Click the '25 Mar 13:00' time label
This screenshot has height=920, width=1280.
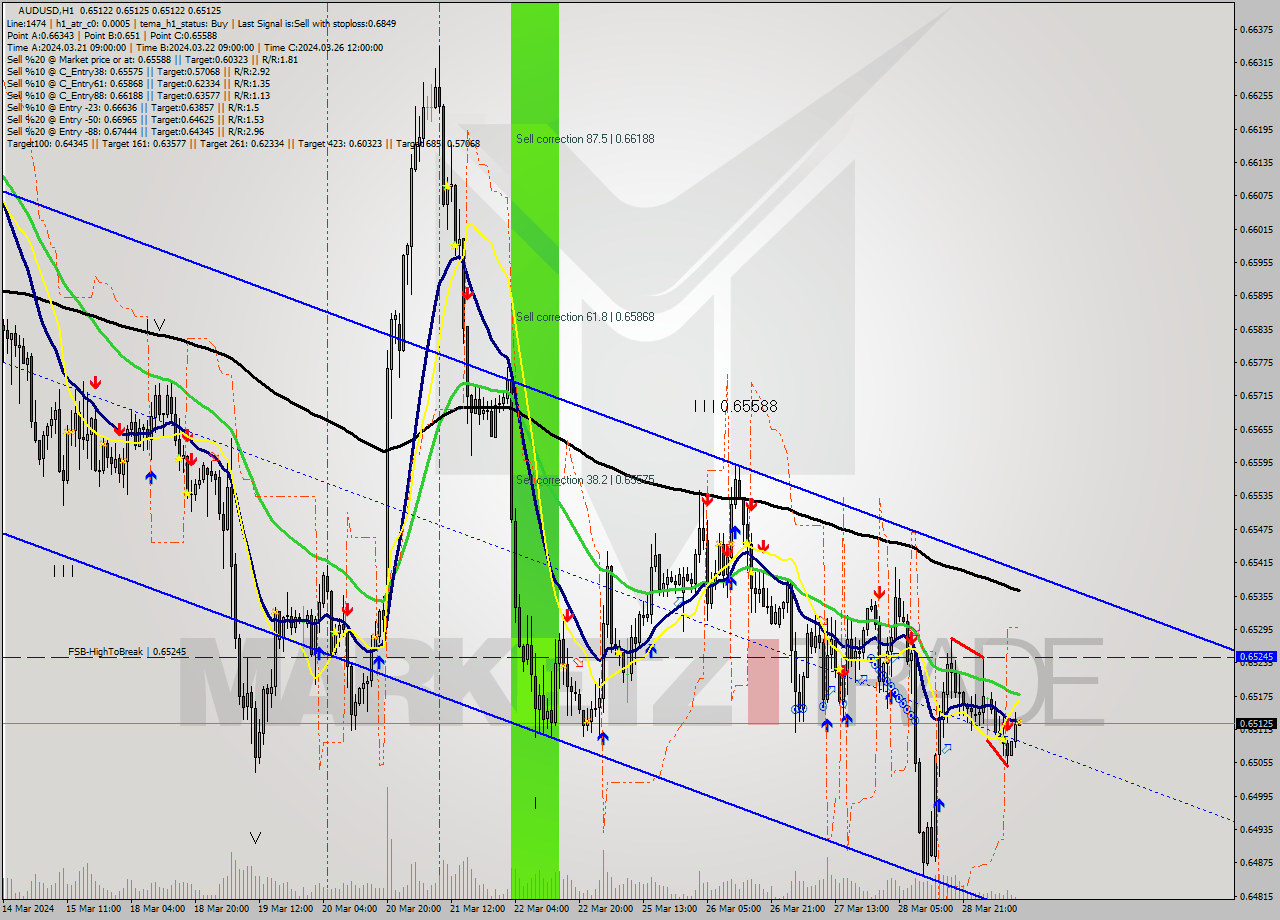pyautogui.click(x=669, y=908)
